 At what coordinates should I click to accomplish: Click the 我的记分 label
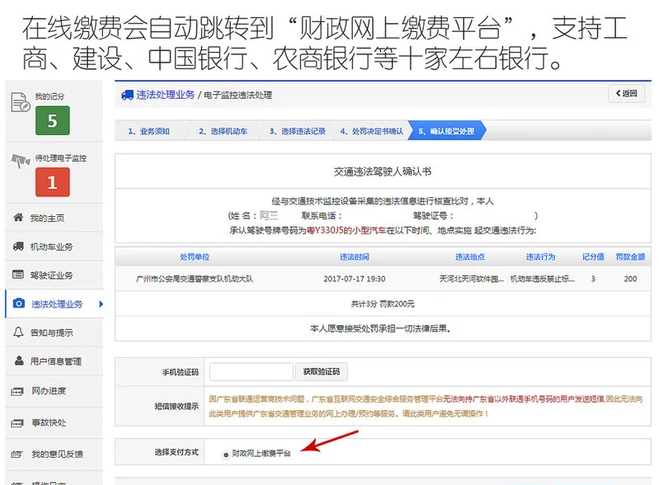pos(50,96)
